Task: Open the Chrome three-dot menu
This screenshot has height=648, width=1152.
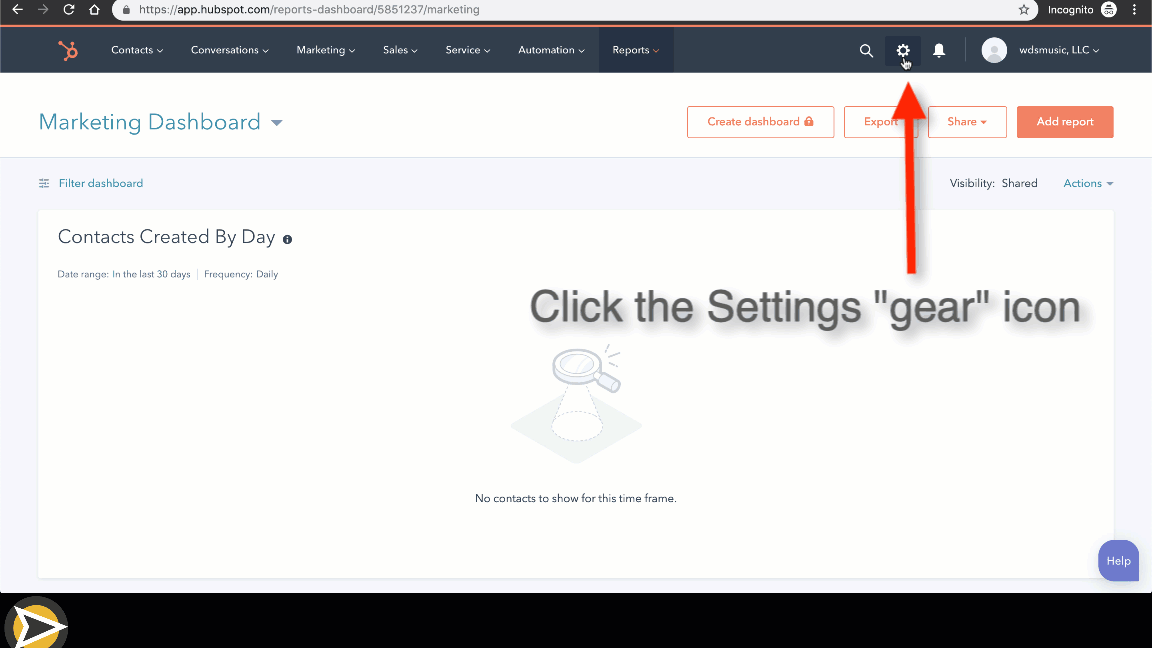Action: click(x=1134, y=10)
